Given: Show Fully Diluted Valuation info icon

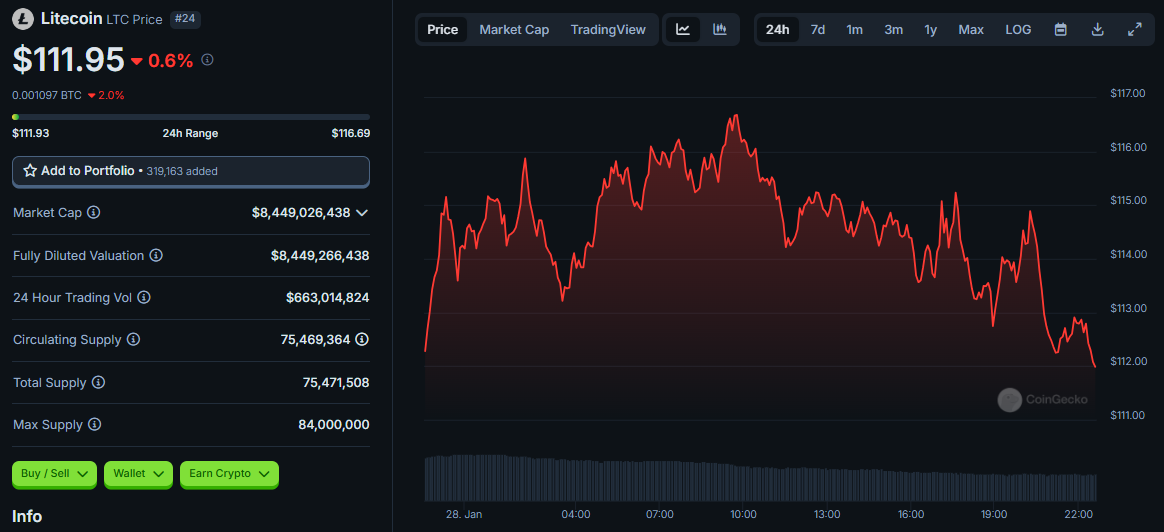Looking at the screenshot, I should coord(156,255).
